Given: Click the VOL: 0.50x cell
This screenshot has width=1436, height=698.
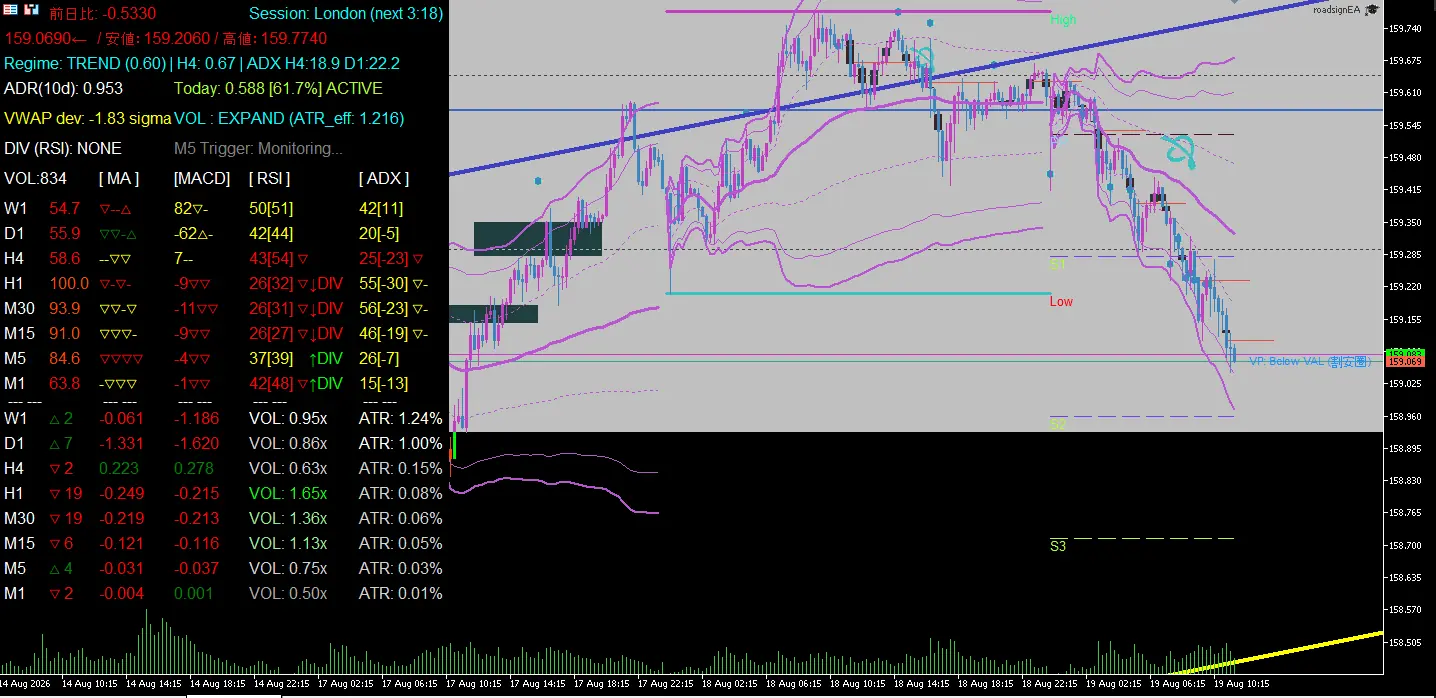Looking at the screenshot, I should (x=288, y=593).
